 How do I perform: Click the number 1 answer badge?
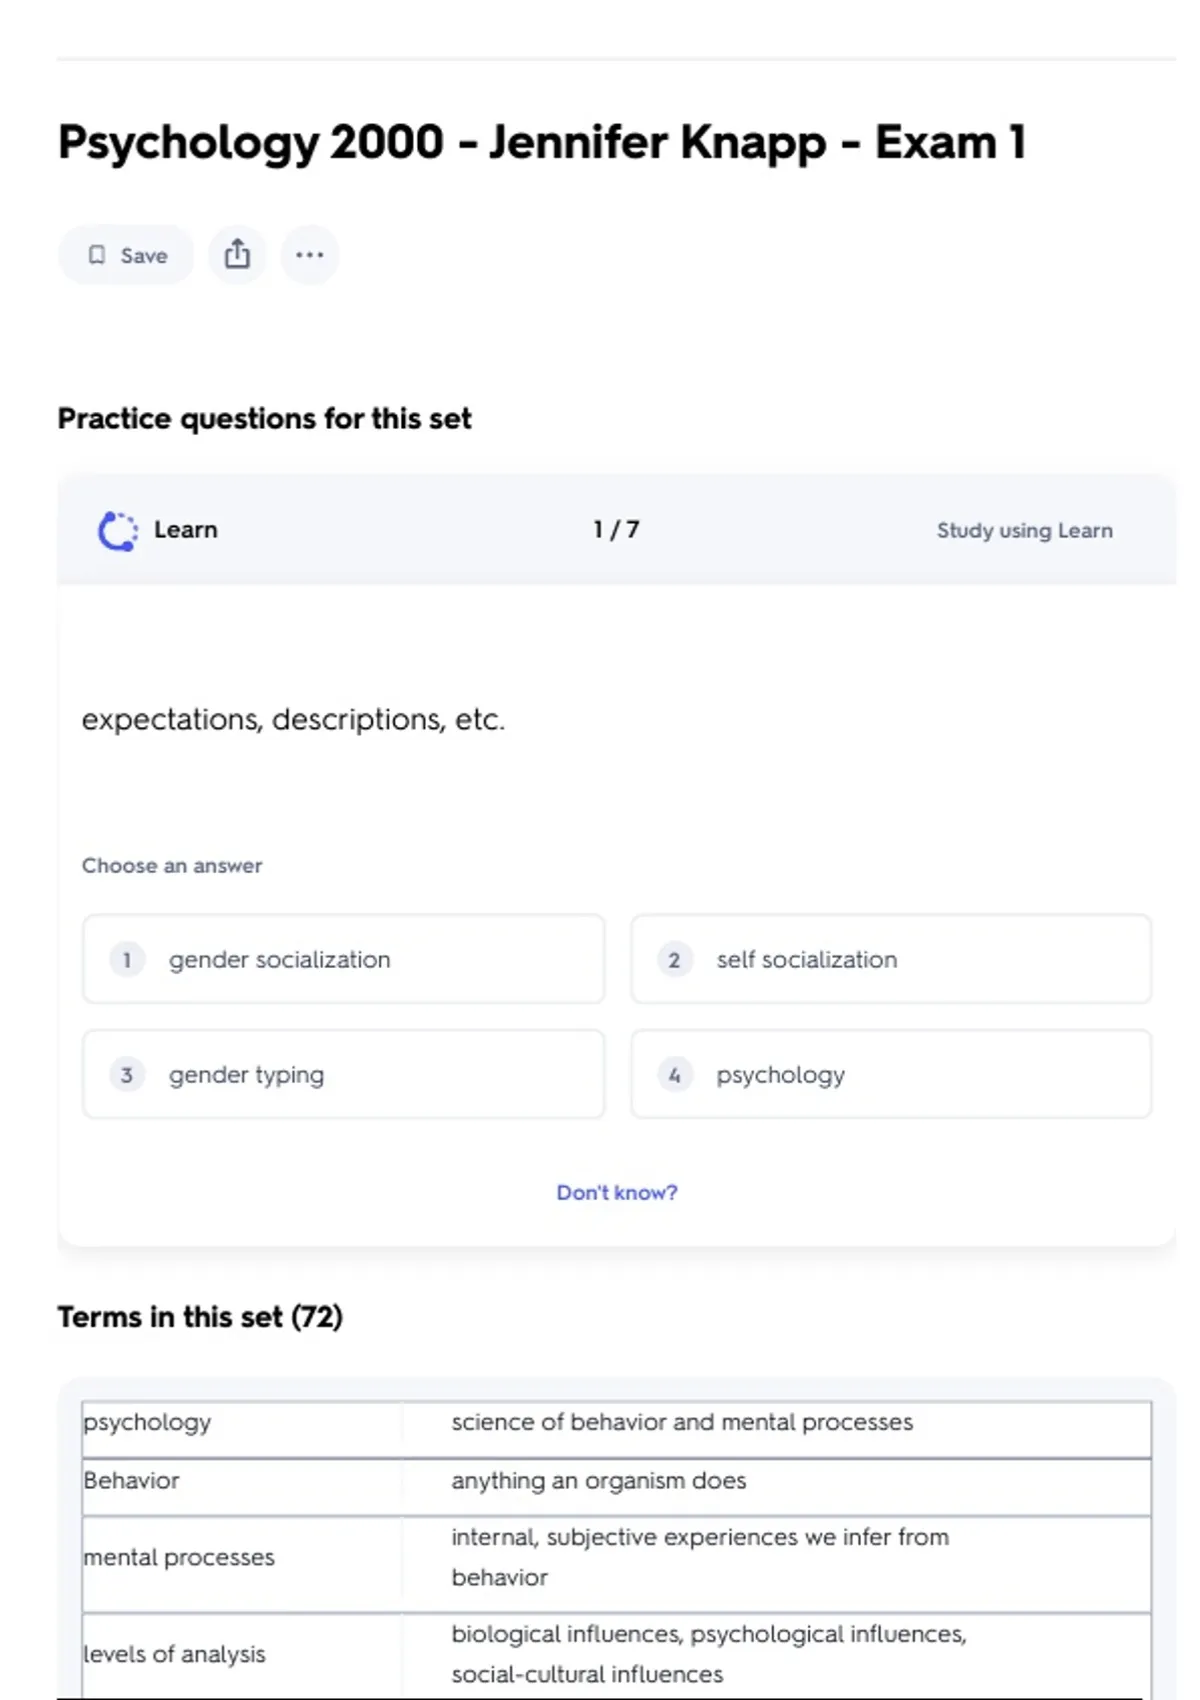[x=127, y=960]
